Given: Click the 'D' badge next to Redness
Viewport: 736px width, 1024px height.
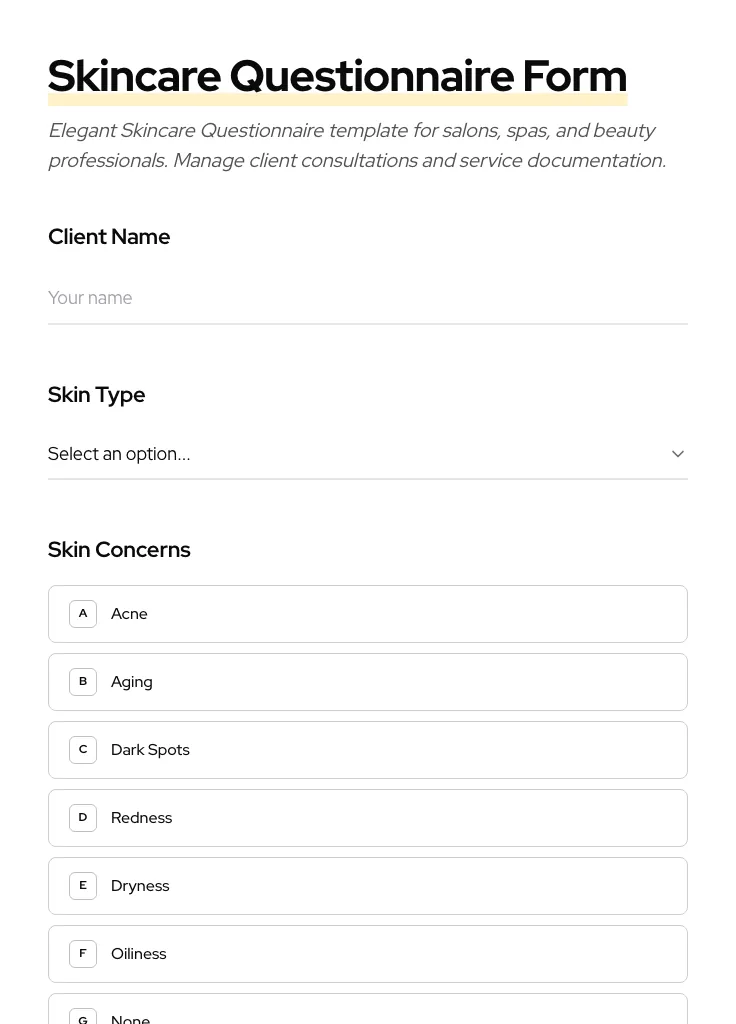Looking at the screenshot, I should [x=83, y=817].
